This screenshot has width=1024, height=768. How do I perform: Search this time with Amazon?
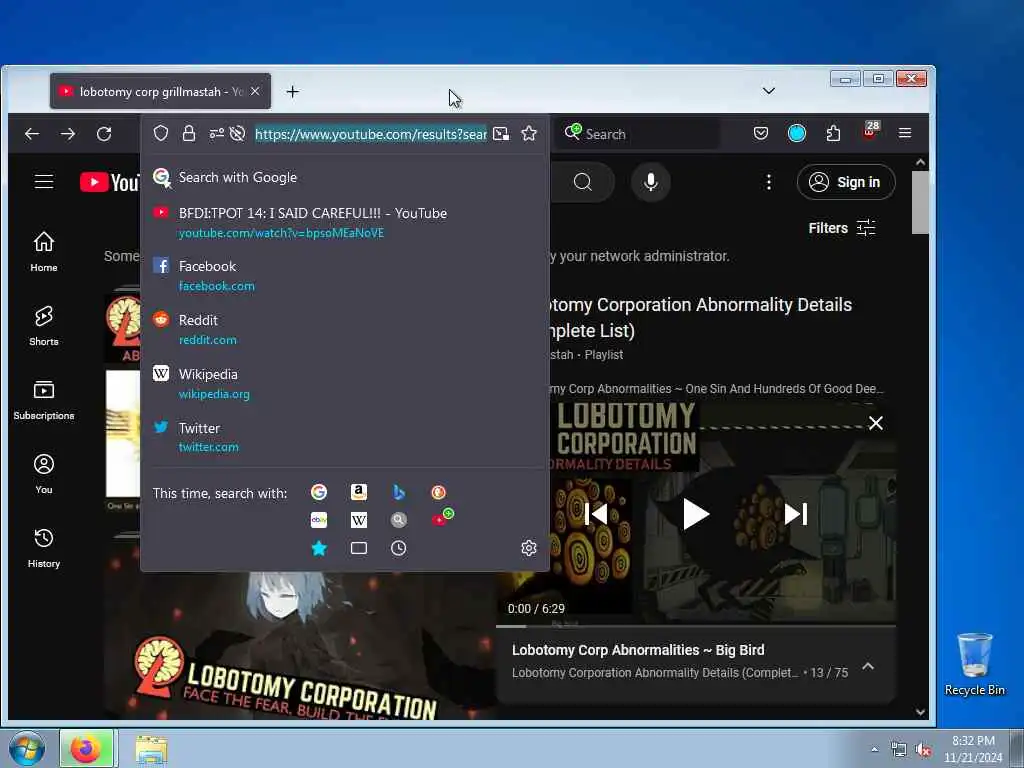[359, 492]
